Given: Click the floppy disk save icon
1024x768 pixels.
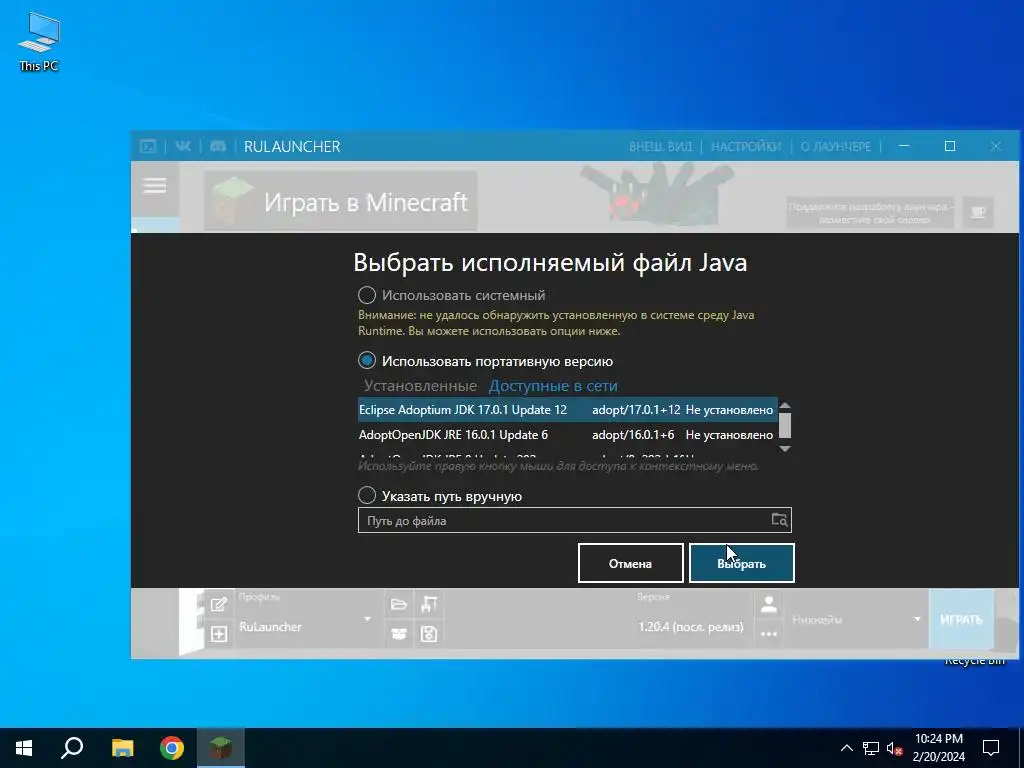Looking at the screenshot, I should [429, 633].
